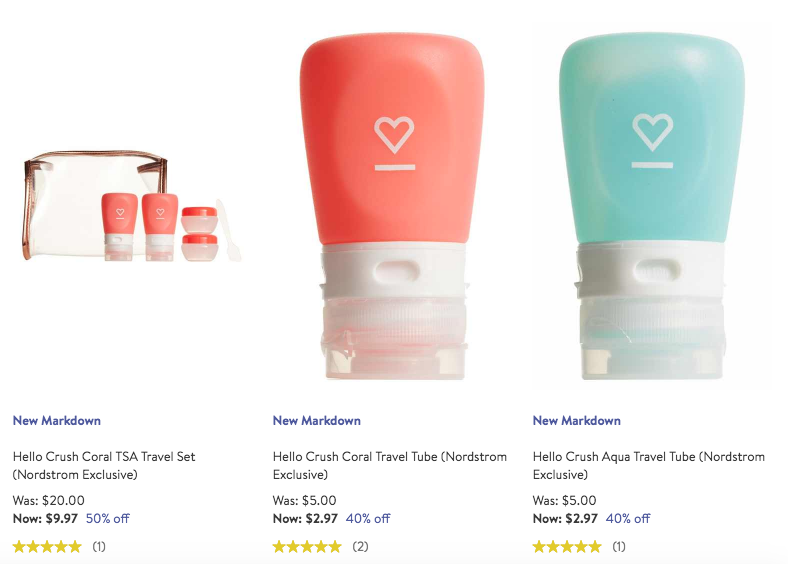Open the (1) review count for Aqua Tube
This screenshot has height=564, width=788.
point(619,546)
